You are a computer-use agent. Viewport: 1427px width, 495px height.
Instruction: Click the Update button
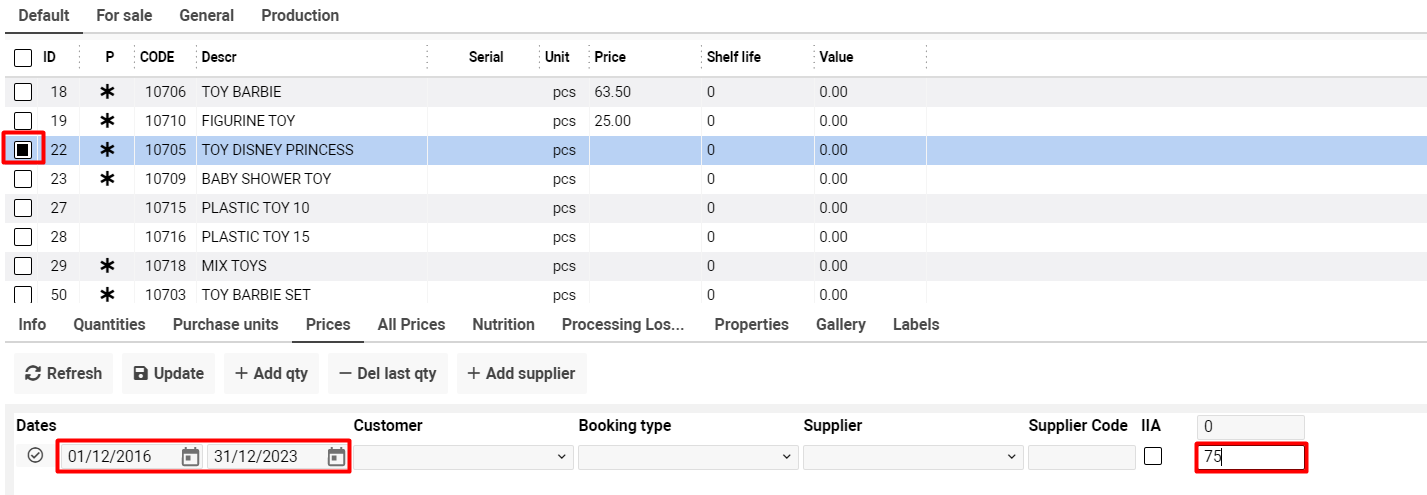pyautogui.click(x=169, y=373)
